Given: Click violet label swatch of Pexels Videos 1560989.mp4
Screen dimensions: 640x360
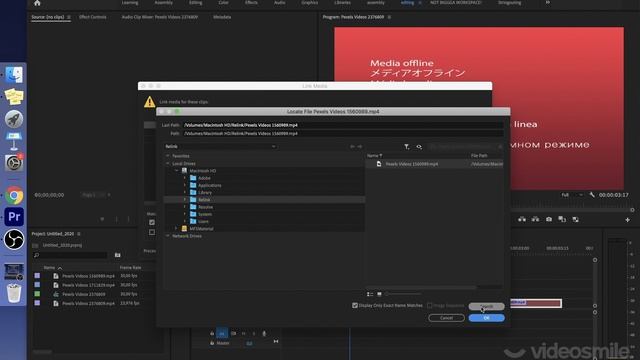Looking at the screenshot, I should [37, 276].
